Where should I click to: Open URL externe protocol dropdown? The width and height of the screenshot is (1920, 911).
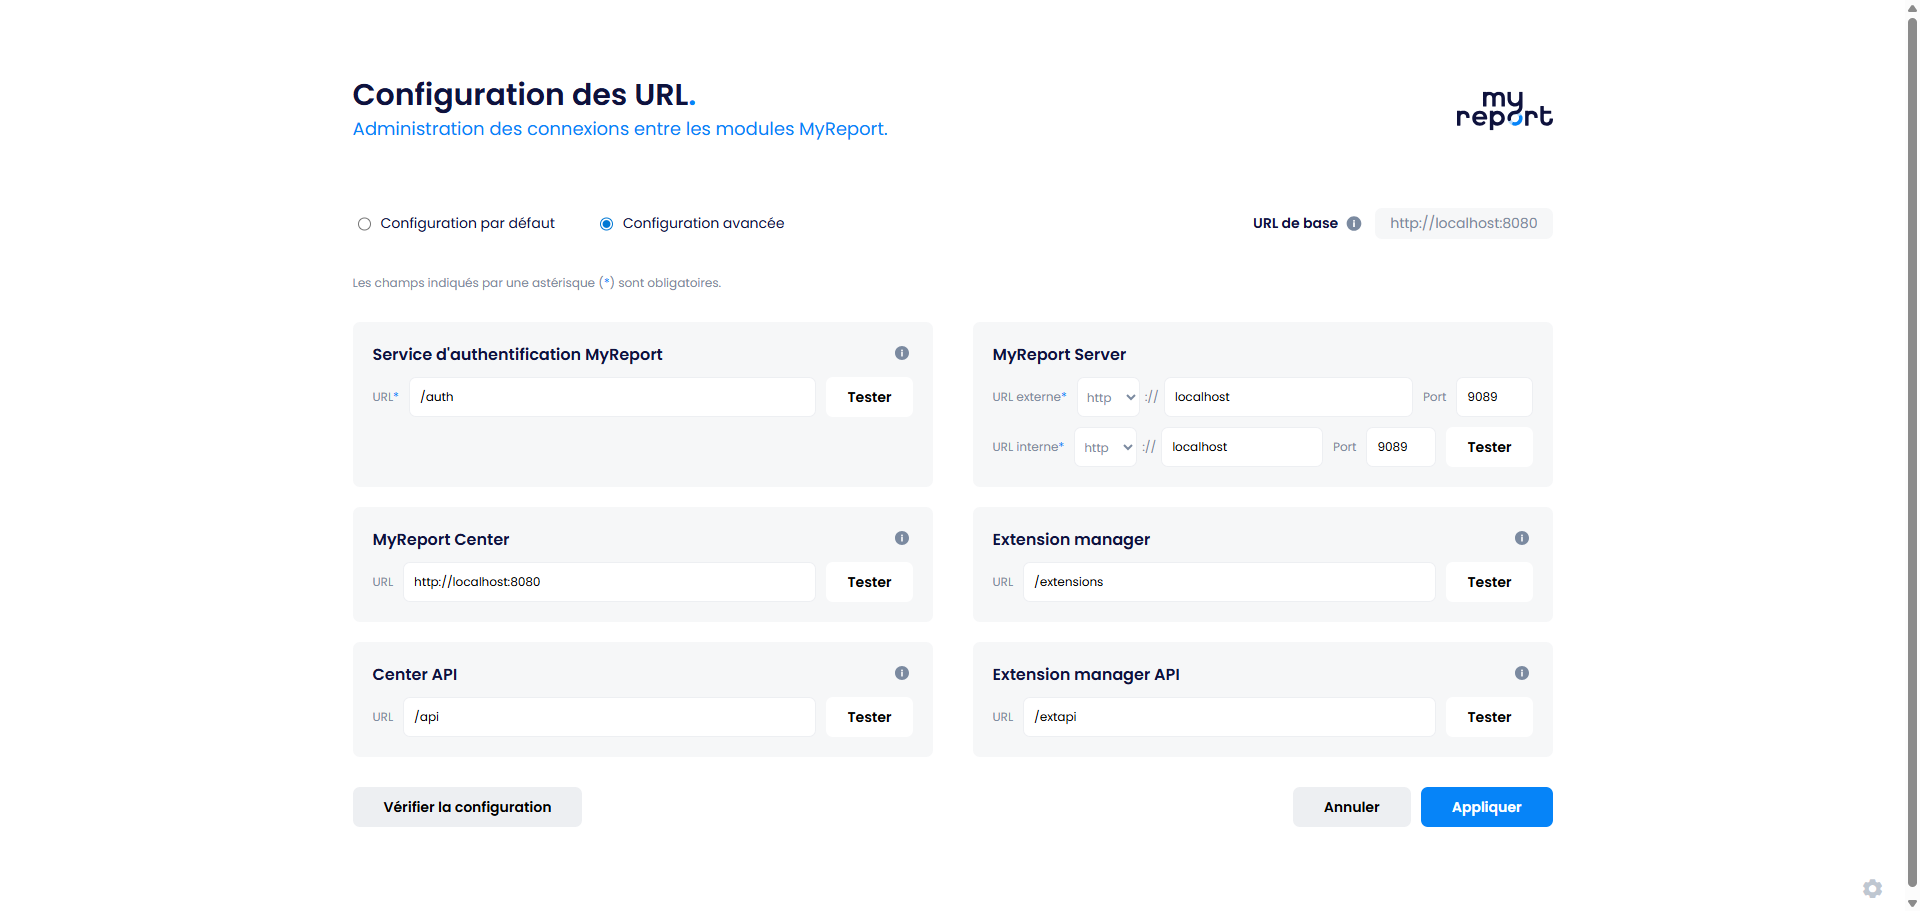click(x=1108, y=397)
